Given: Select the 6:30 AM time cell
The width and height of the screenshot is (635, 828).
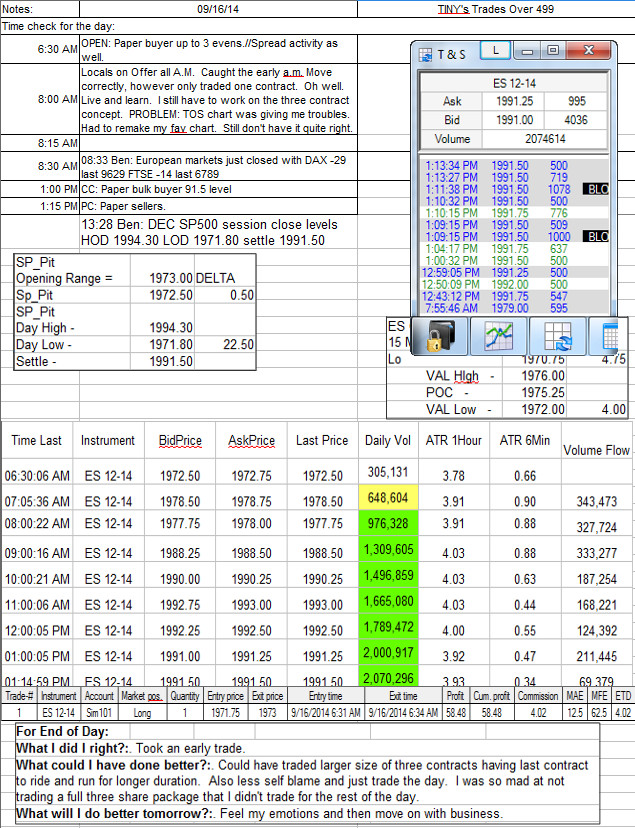Looking at the screenshot, I should 40,49.
